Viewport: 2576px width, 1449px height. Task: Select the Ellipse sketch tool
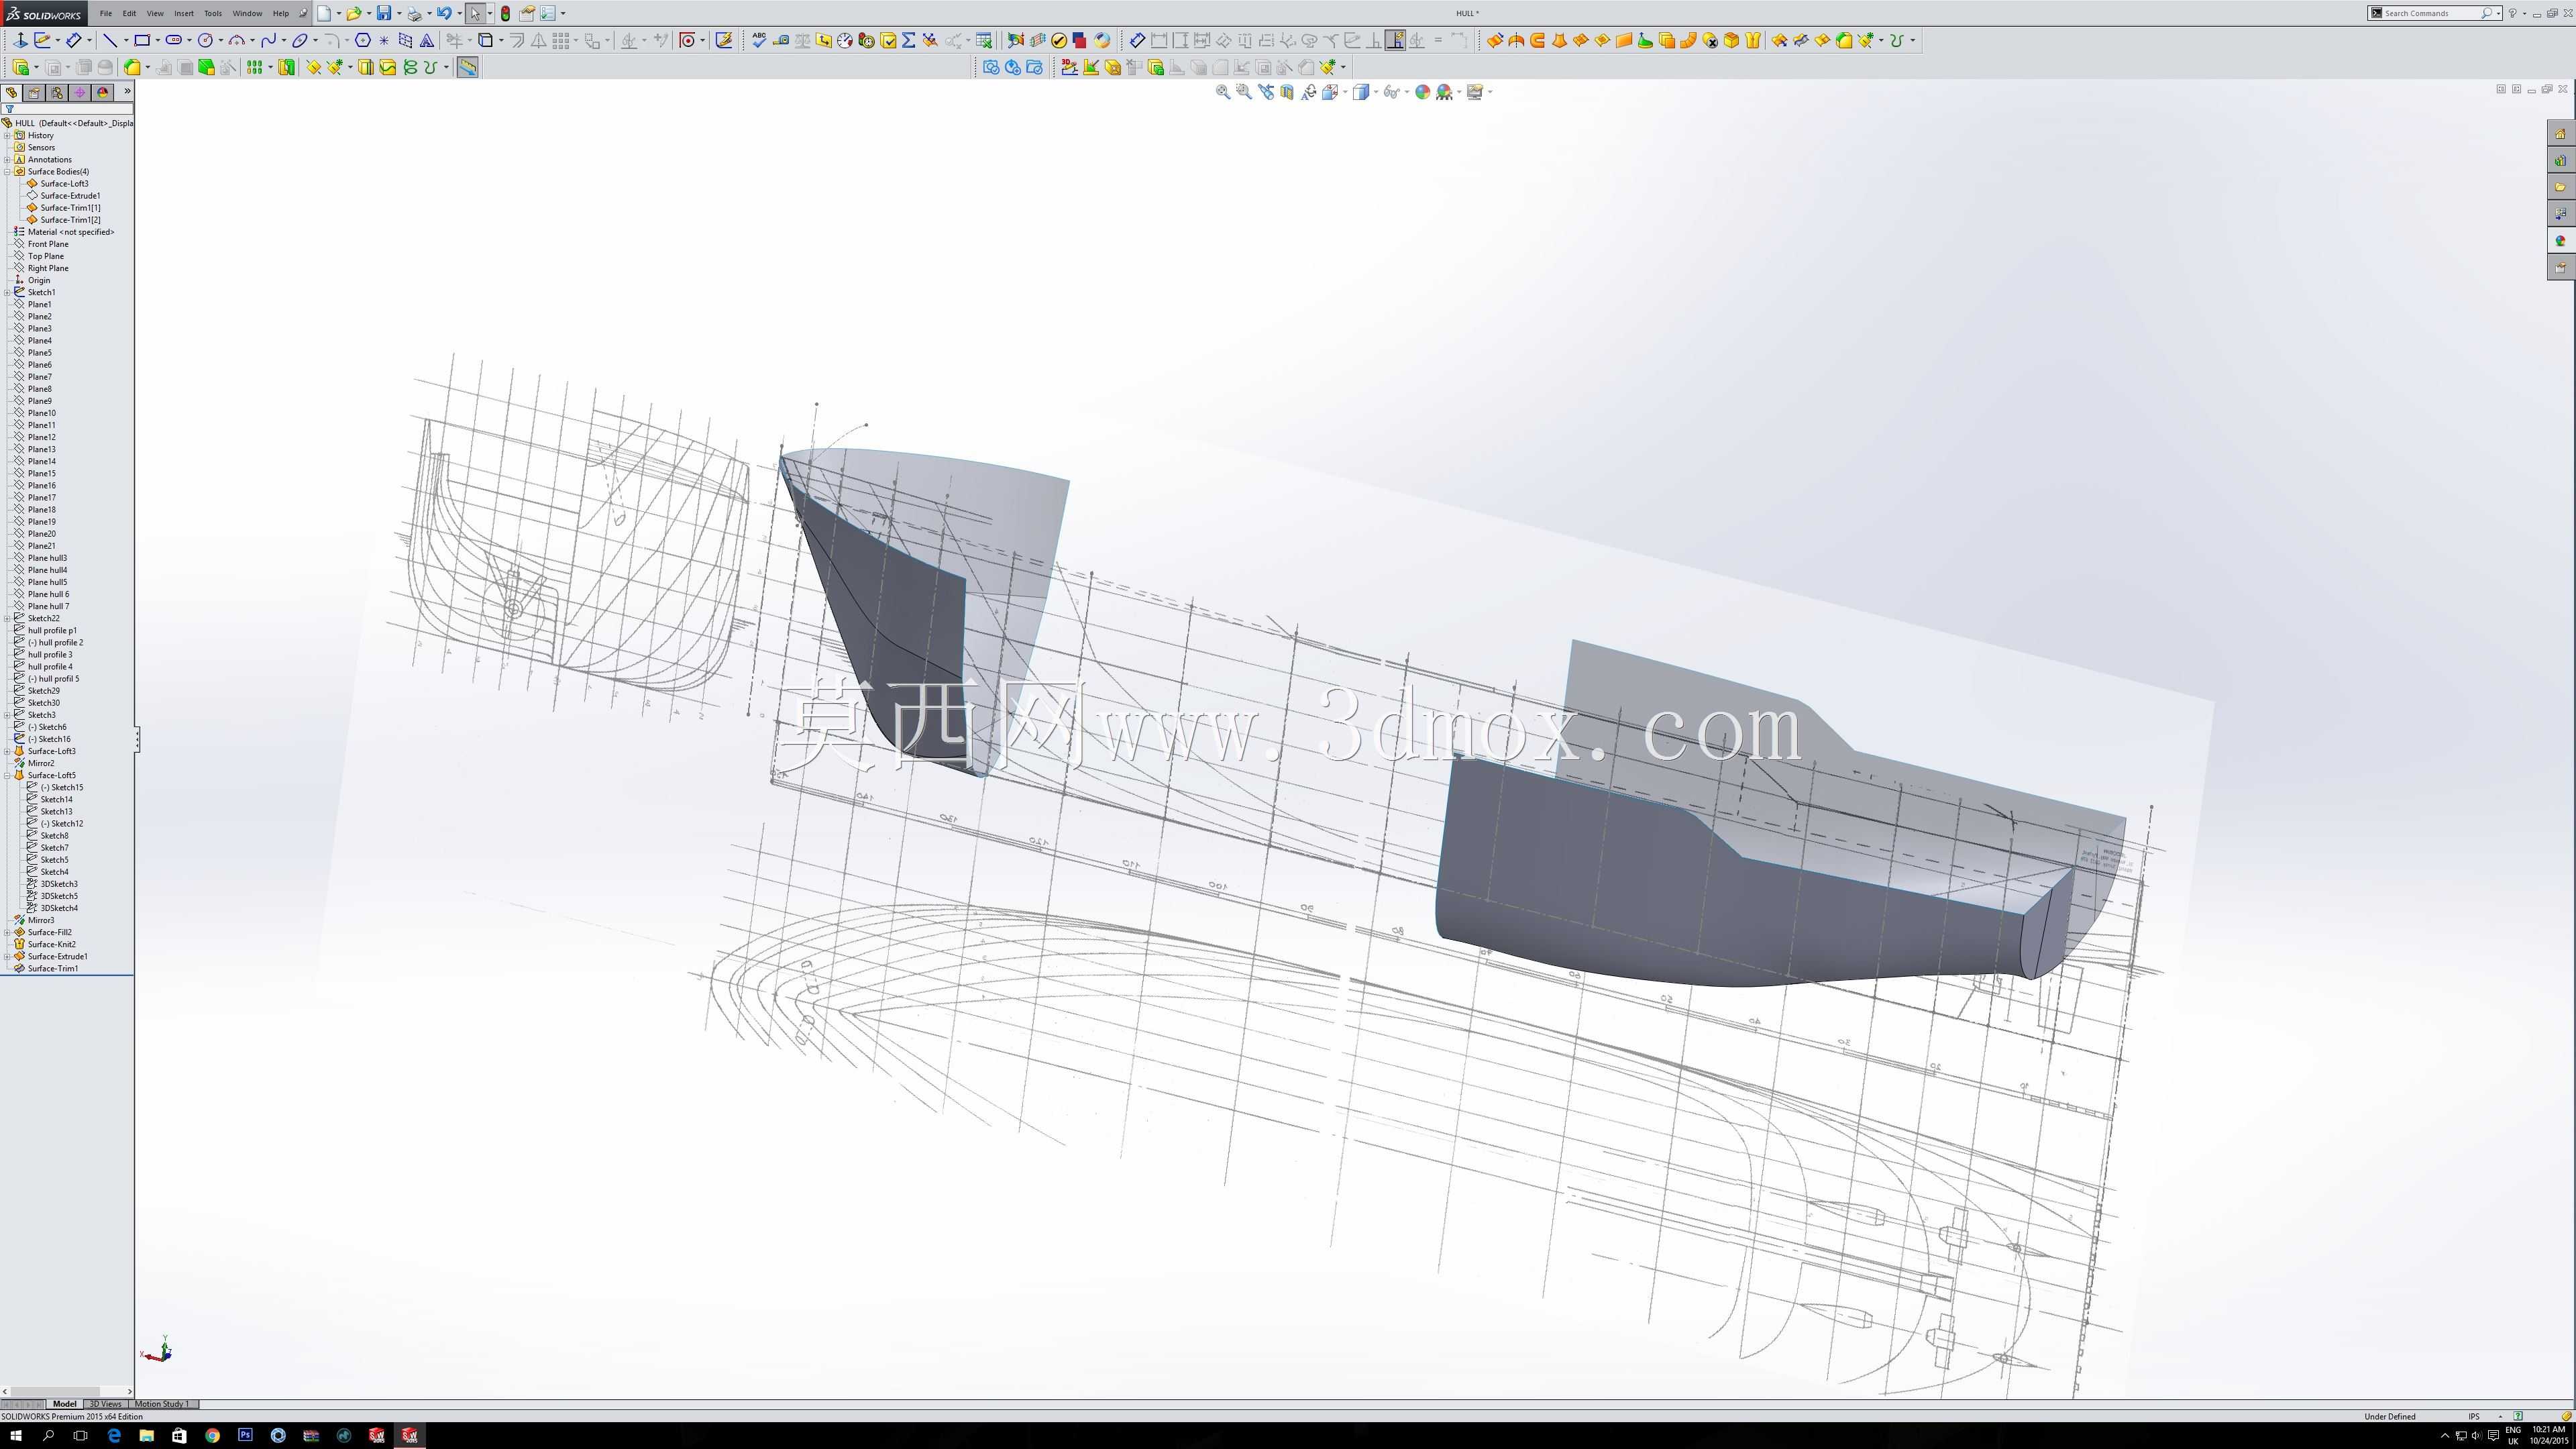(299, 40)
